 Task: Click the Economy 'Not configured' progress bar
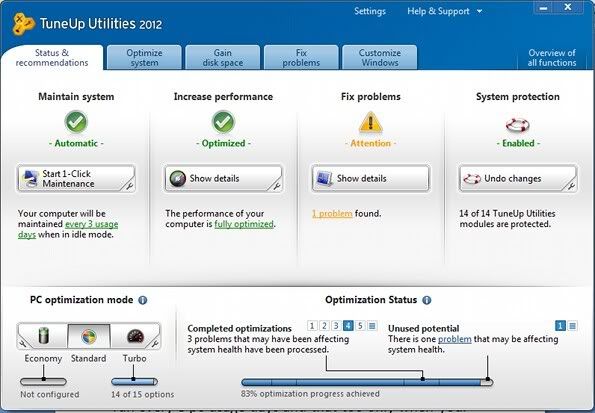[x=43, y=381]
